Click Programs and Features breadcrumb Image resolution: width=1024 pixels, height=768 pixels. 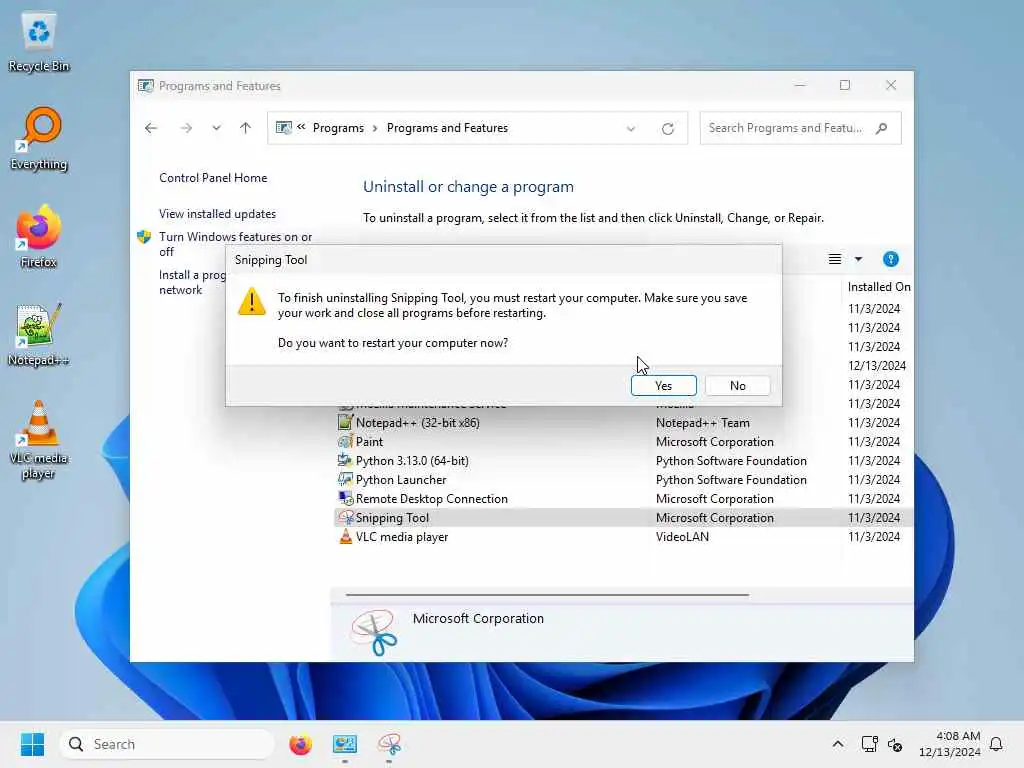447,128
